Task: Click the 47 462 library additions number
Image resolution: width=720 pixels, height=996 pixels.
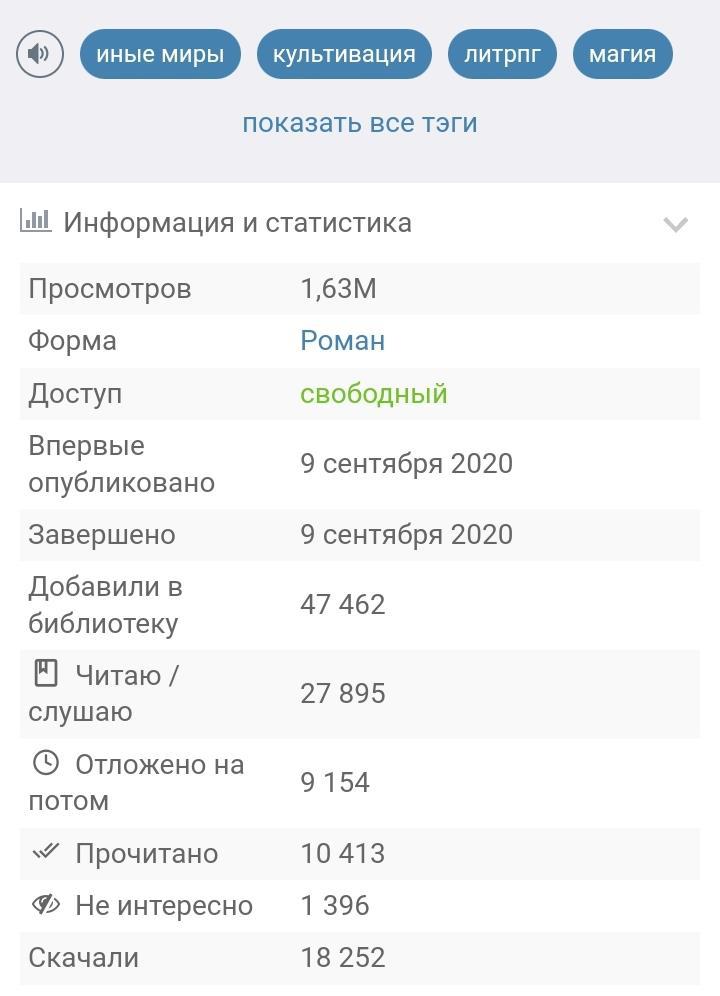Action: (x=343, y=604)
